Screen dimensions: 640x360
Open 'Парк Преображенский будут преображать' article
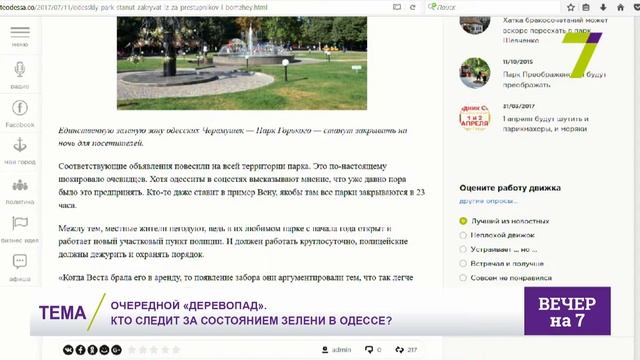554,80
